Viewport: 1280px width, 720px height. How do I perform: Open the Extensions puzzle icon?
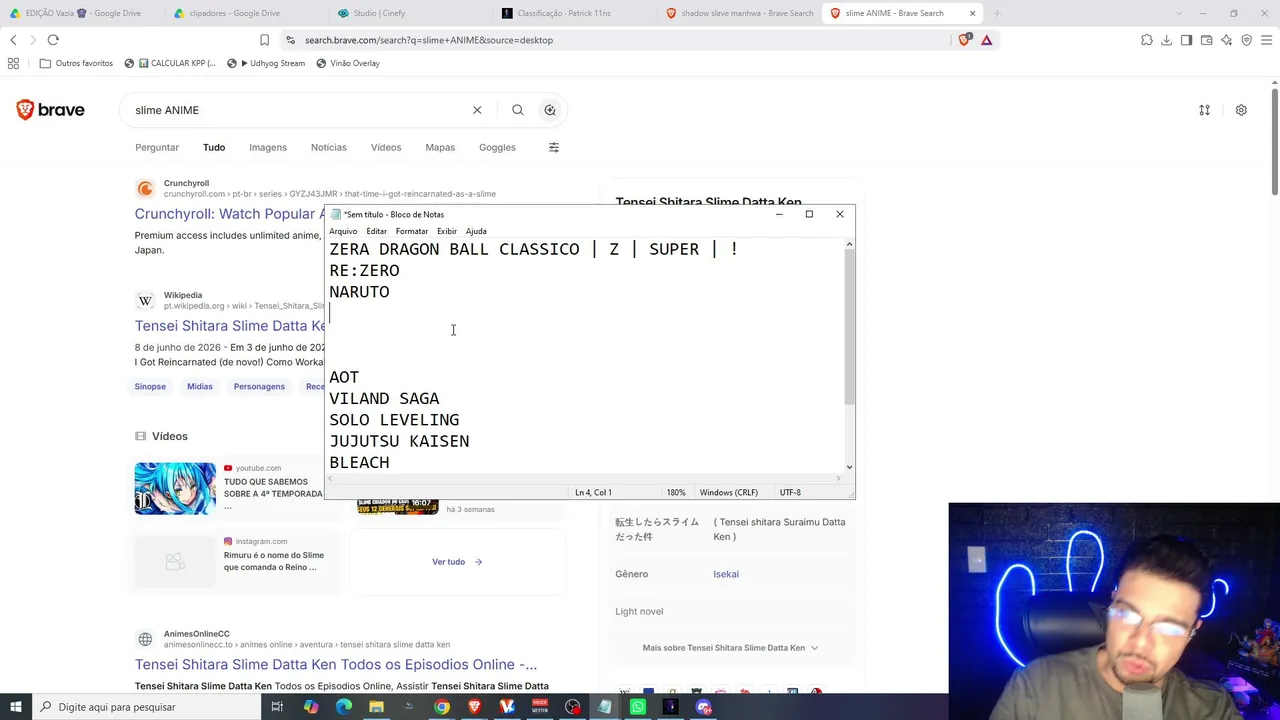coord(1146,40)
